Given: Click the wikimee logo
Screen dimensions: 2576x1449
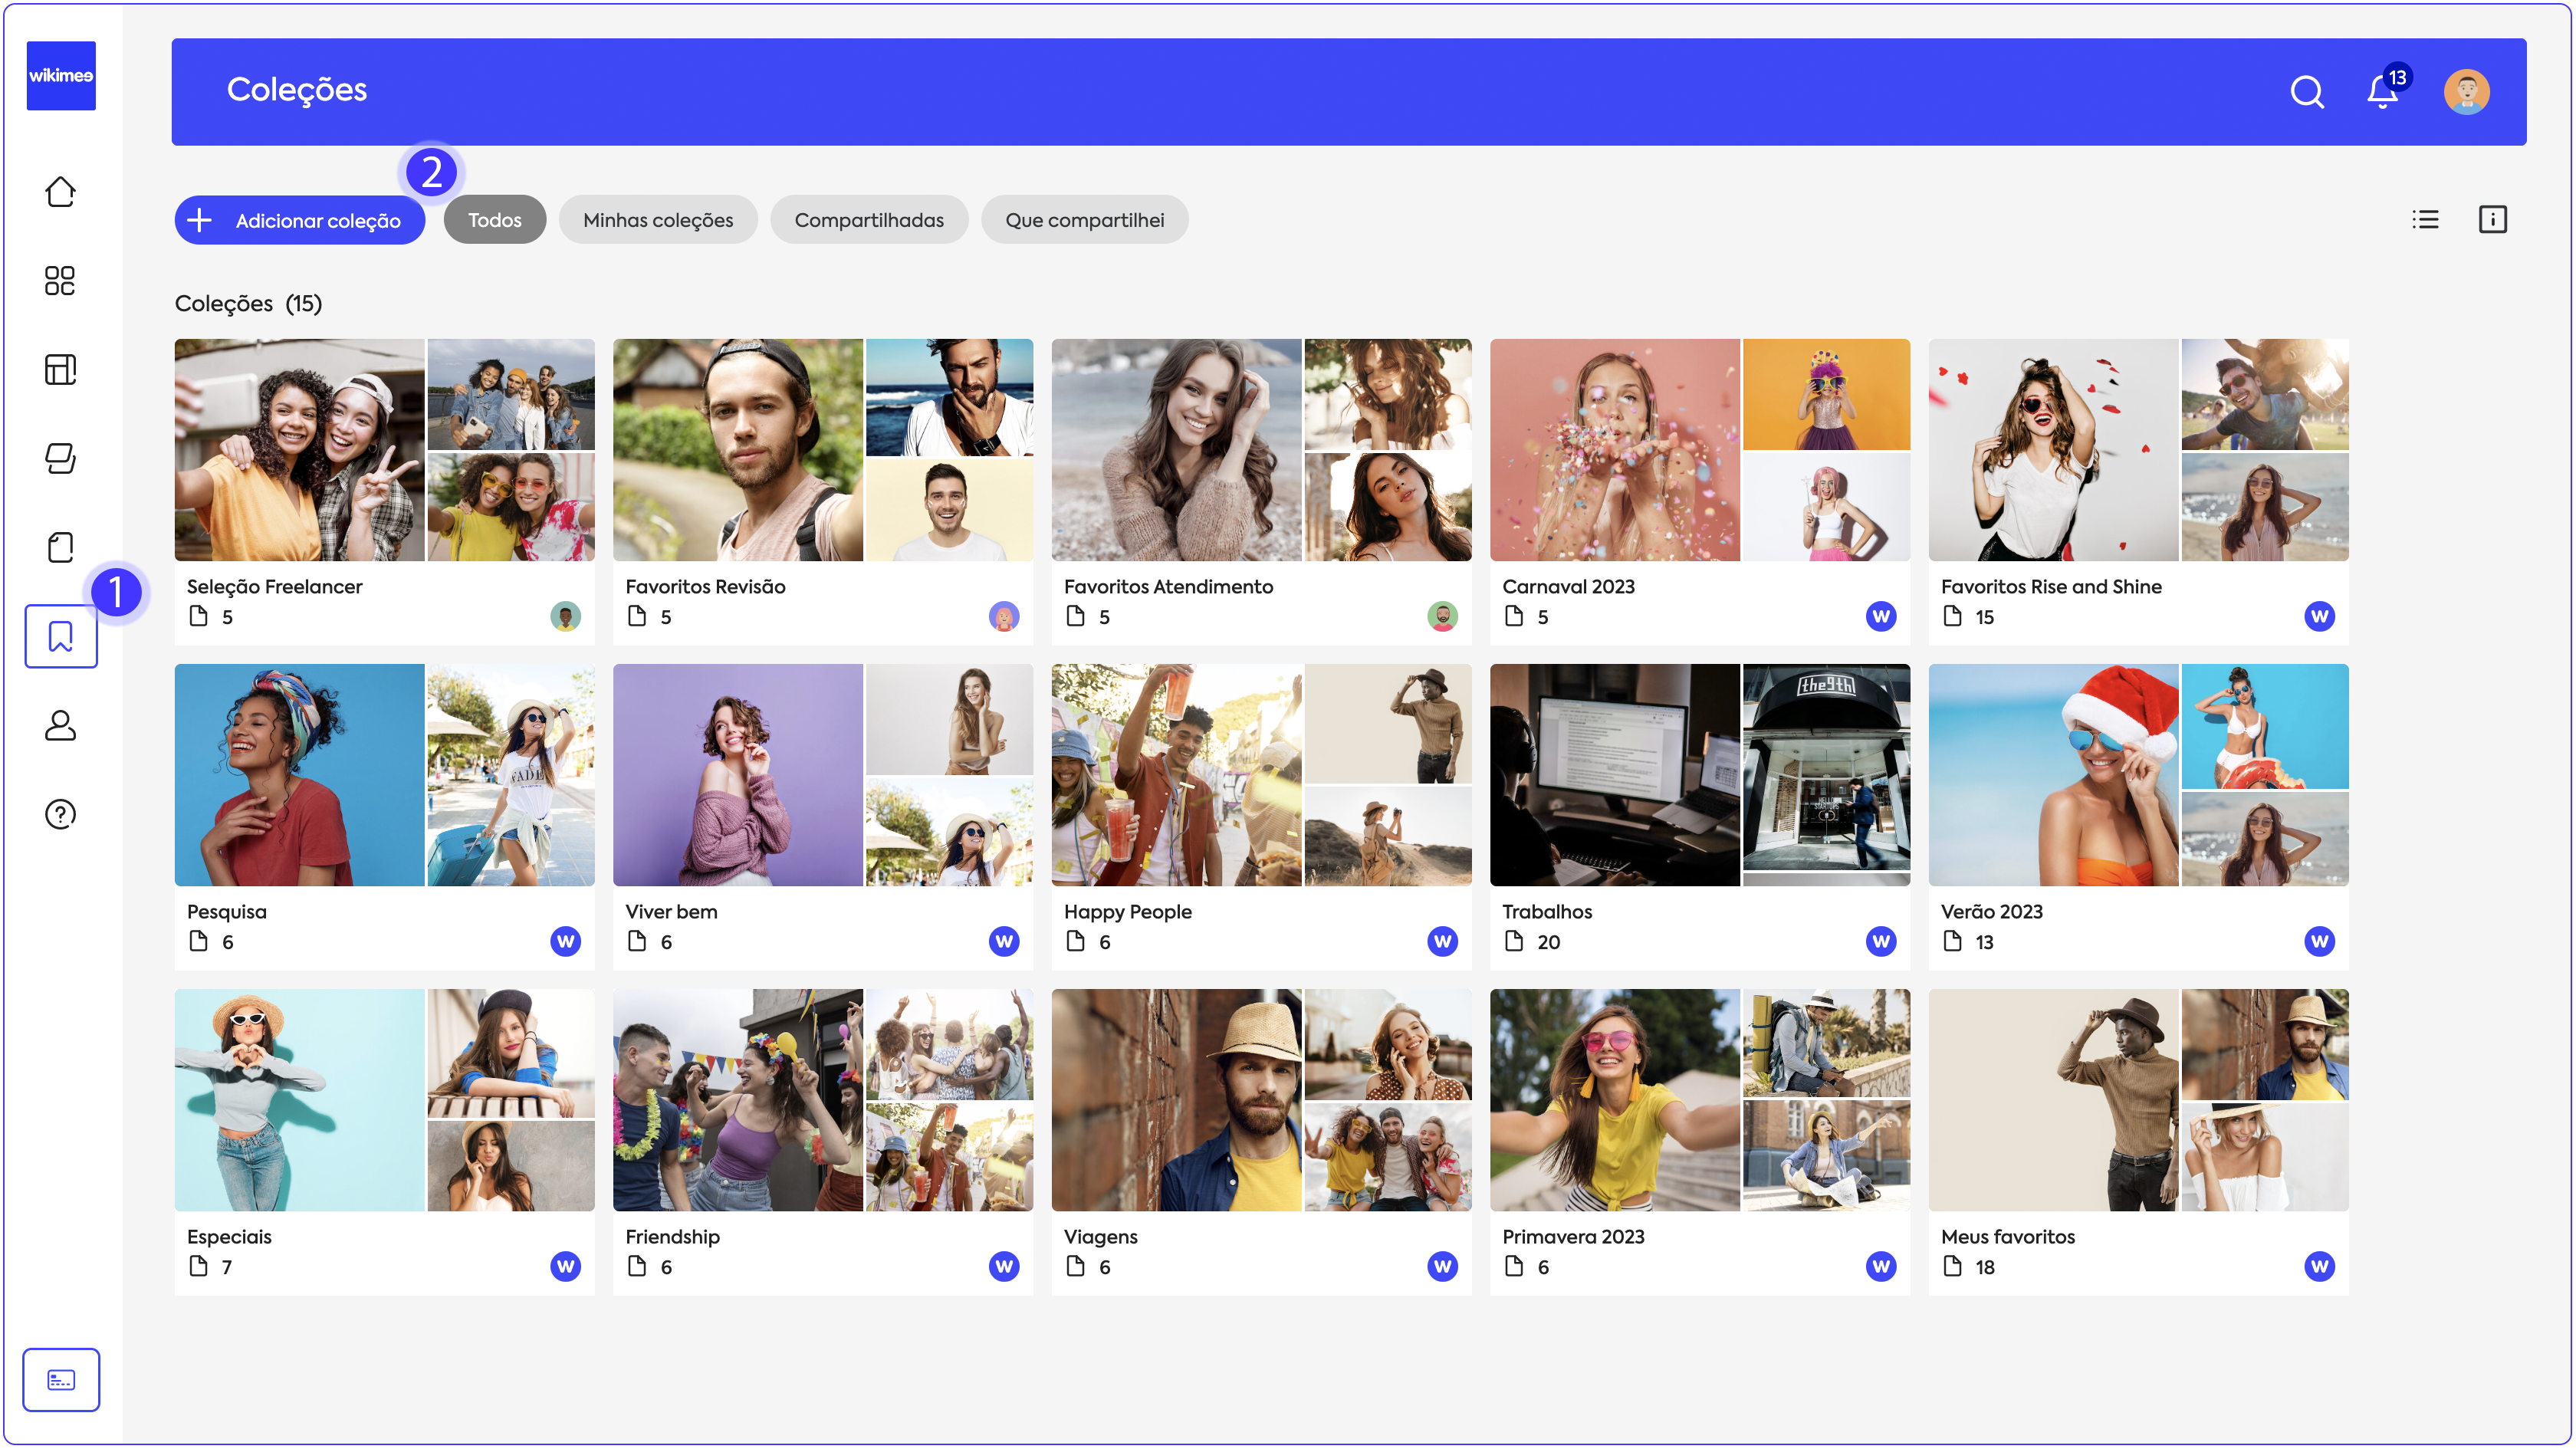Looking at the screenshot, I should (x=61, y=75).
